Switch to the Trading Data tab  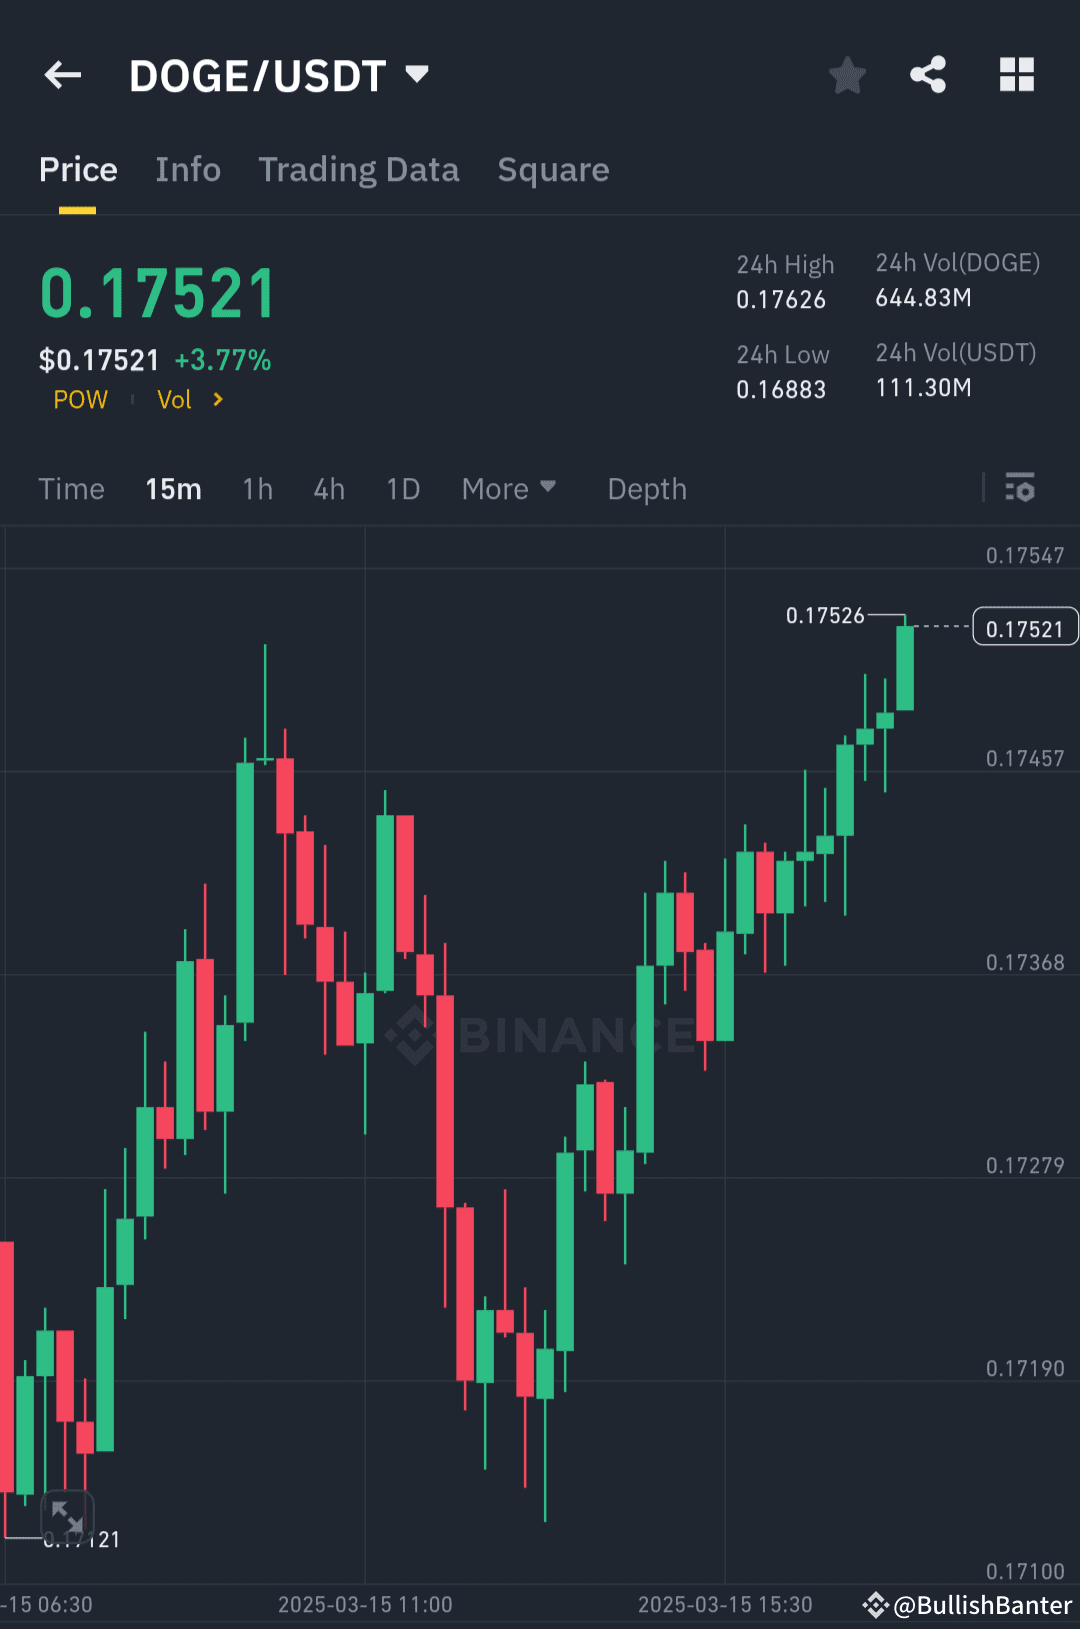click(359, 170)
